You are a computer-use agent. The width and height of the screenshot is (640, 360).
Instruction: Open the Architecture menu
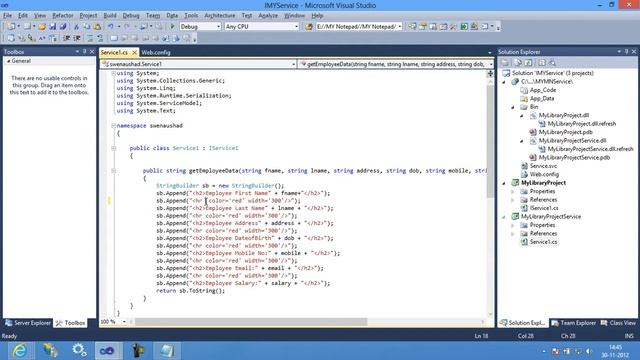coord(220,16)
